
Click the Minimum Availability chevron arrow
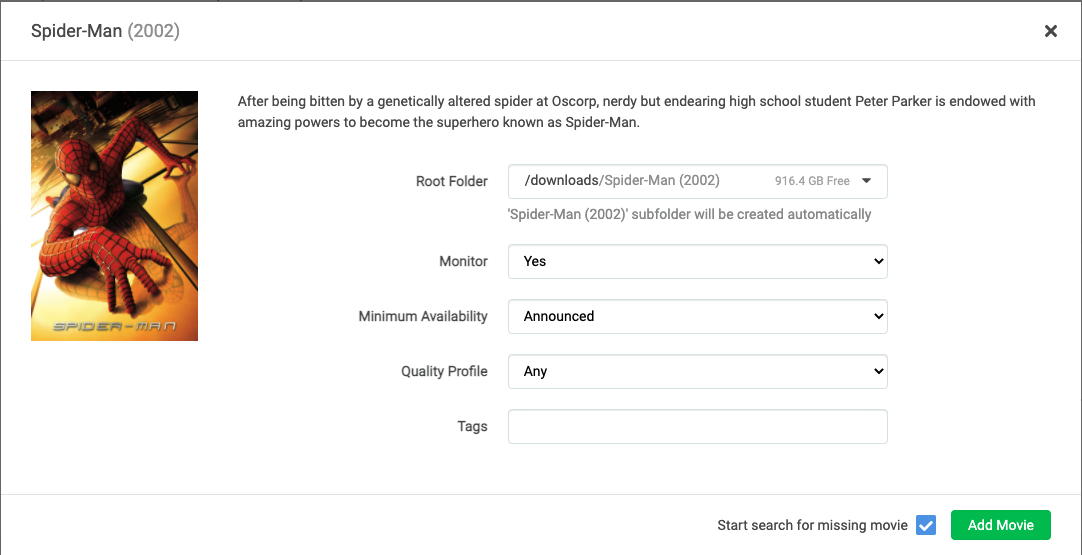coord(878,316)
